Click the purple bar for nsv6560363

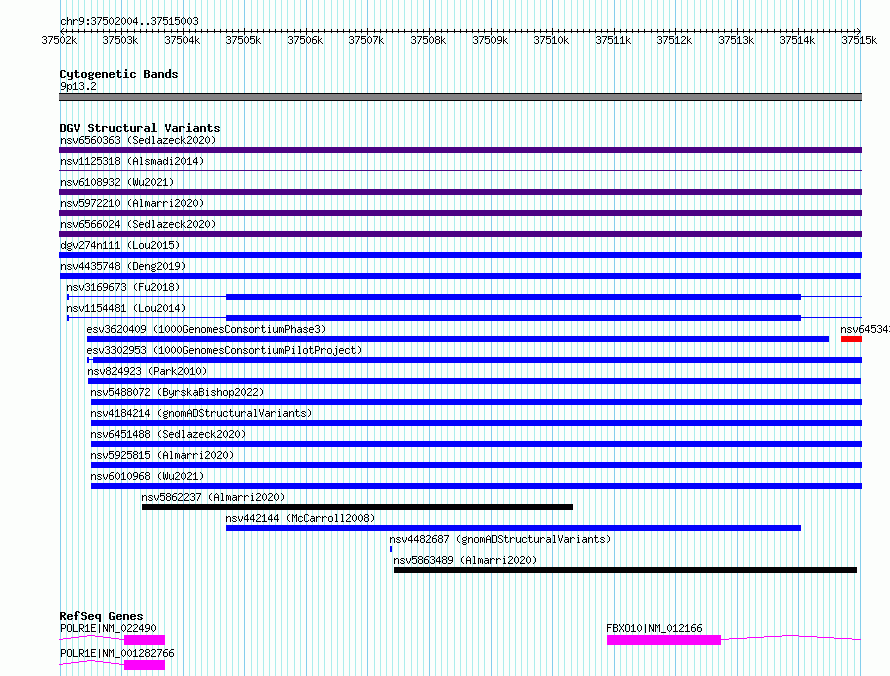point(460,150)
